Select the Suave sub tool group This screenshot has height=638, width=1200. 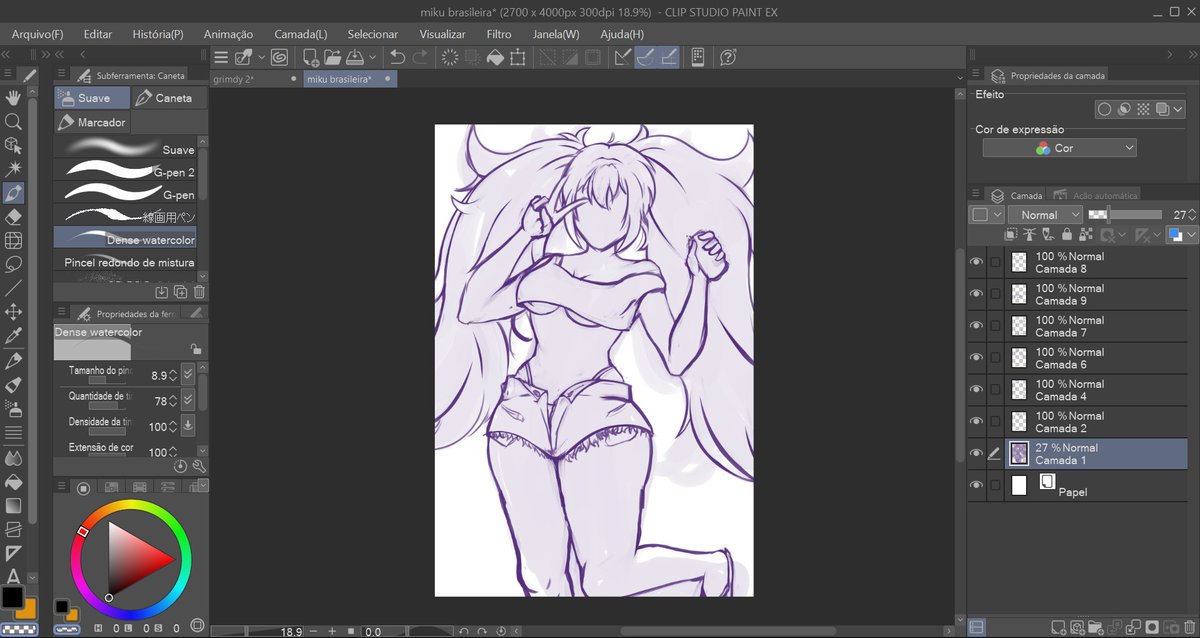(x=92, y=98)
